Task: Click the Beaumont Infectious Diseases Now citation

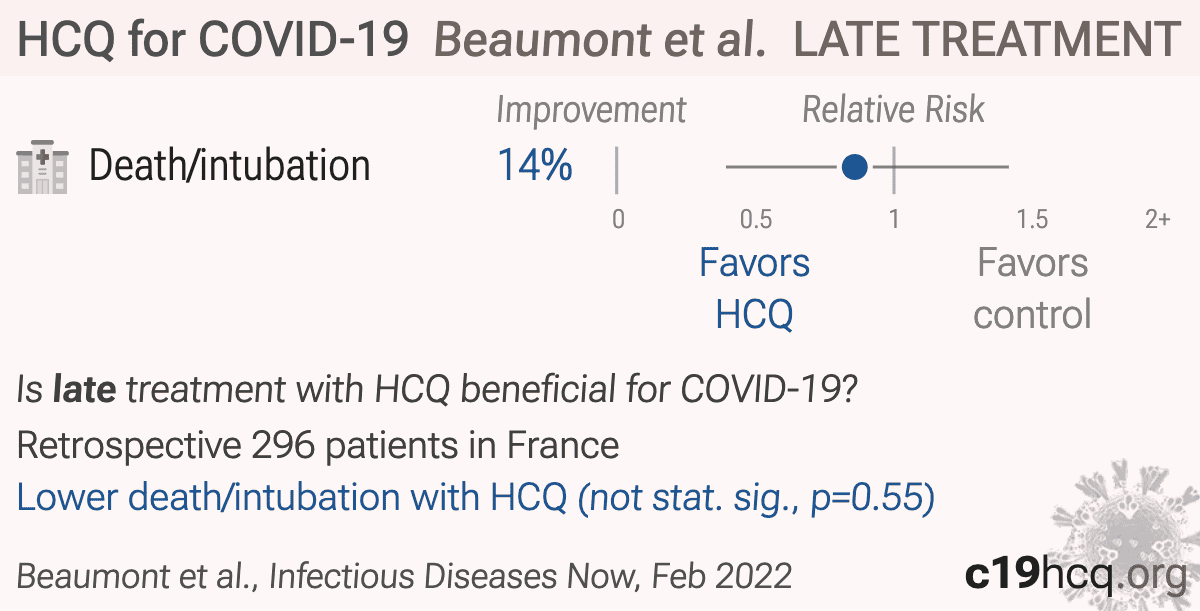Action: (405, 575)
